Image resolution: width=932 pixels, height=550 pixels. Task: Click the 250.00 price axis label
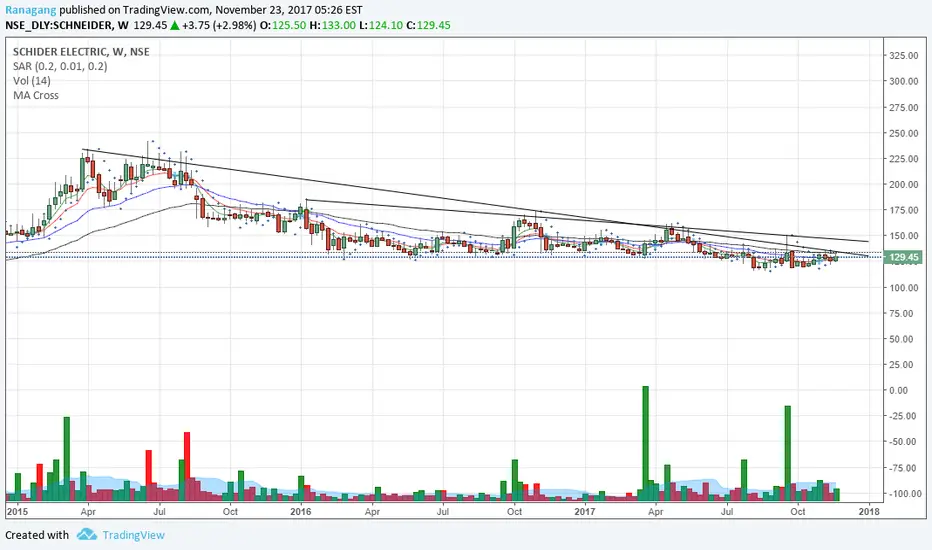coord(903,133)
